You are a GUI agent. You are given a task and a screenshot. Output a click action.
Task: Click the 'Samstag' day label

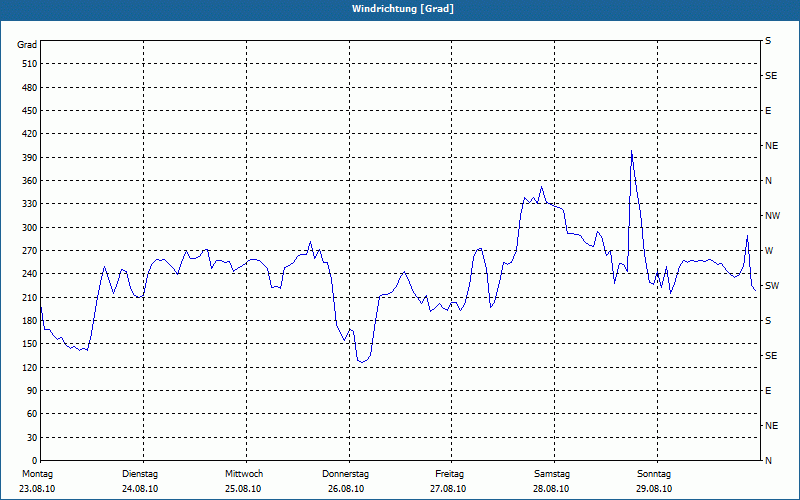pyautogui.click(x=552, y=474)
